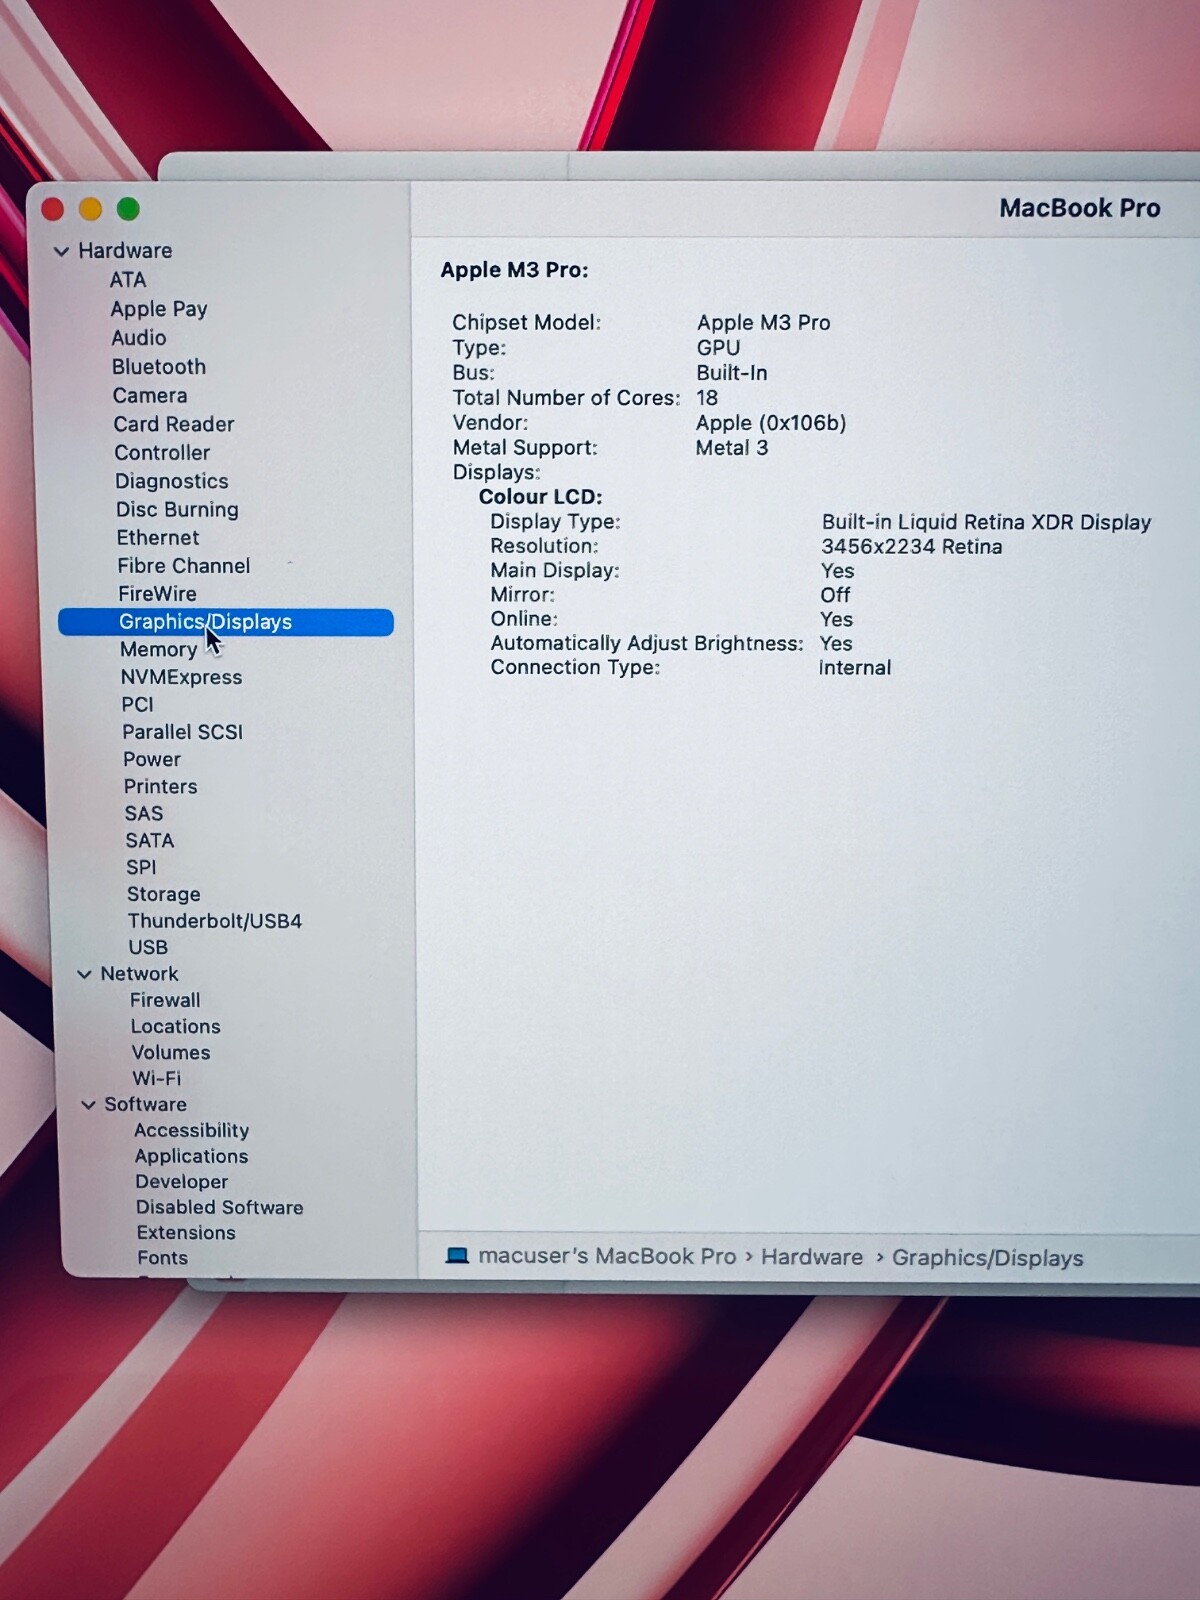Open the SAS entry
This screenshot has height=1600, width=1200.
pyautogui.click(x=144, y=814)
